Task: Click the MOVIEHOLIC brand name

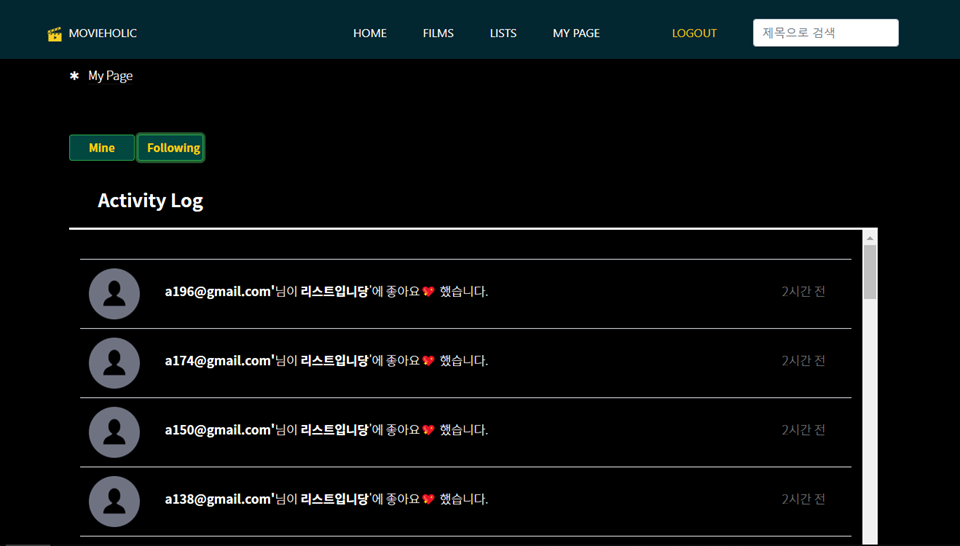Action: tap(103, 33)
